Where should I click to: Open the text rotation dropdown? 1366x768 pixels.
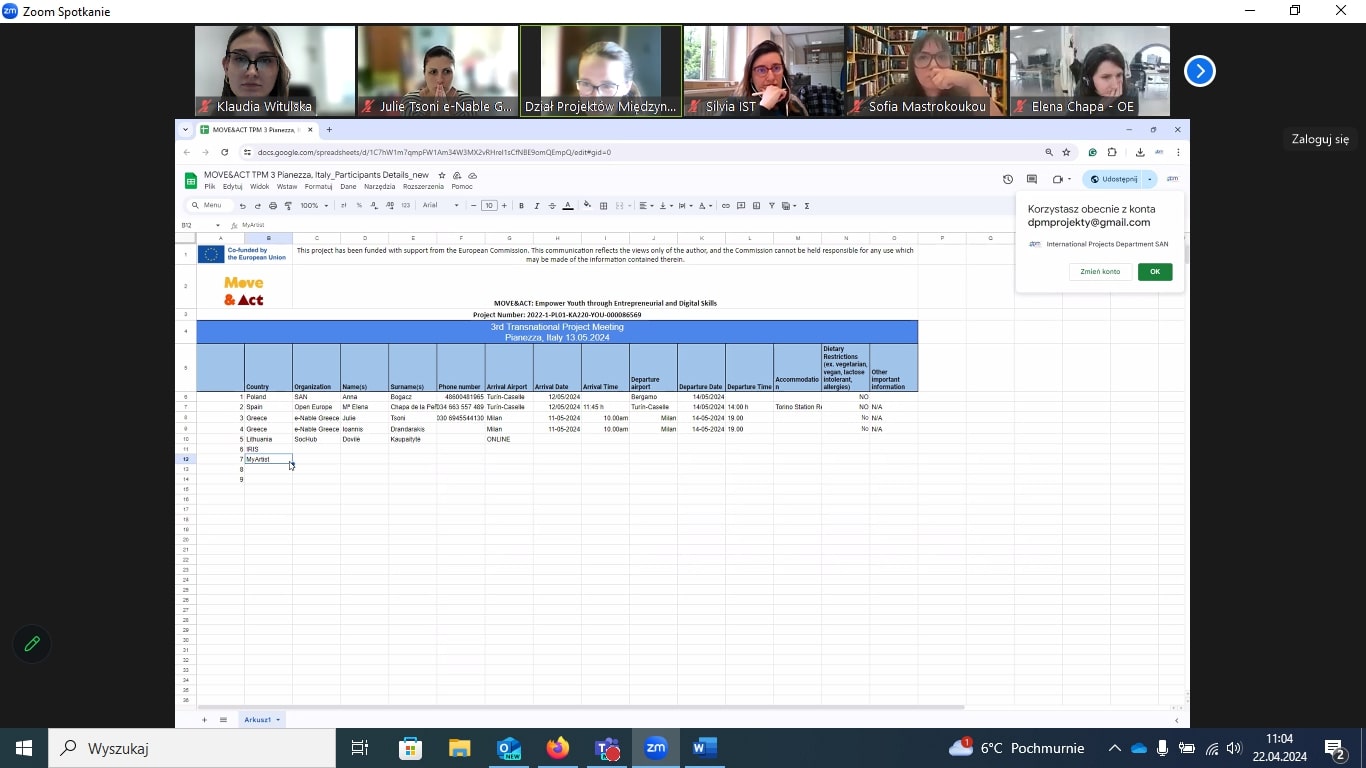point(705,206)
